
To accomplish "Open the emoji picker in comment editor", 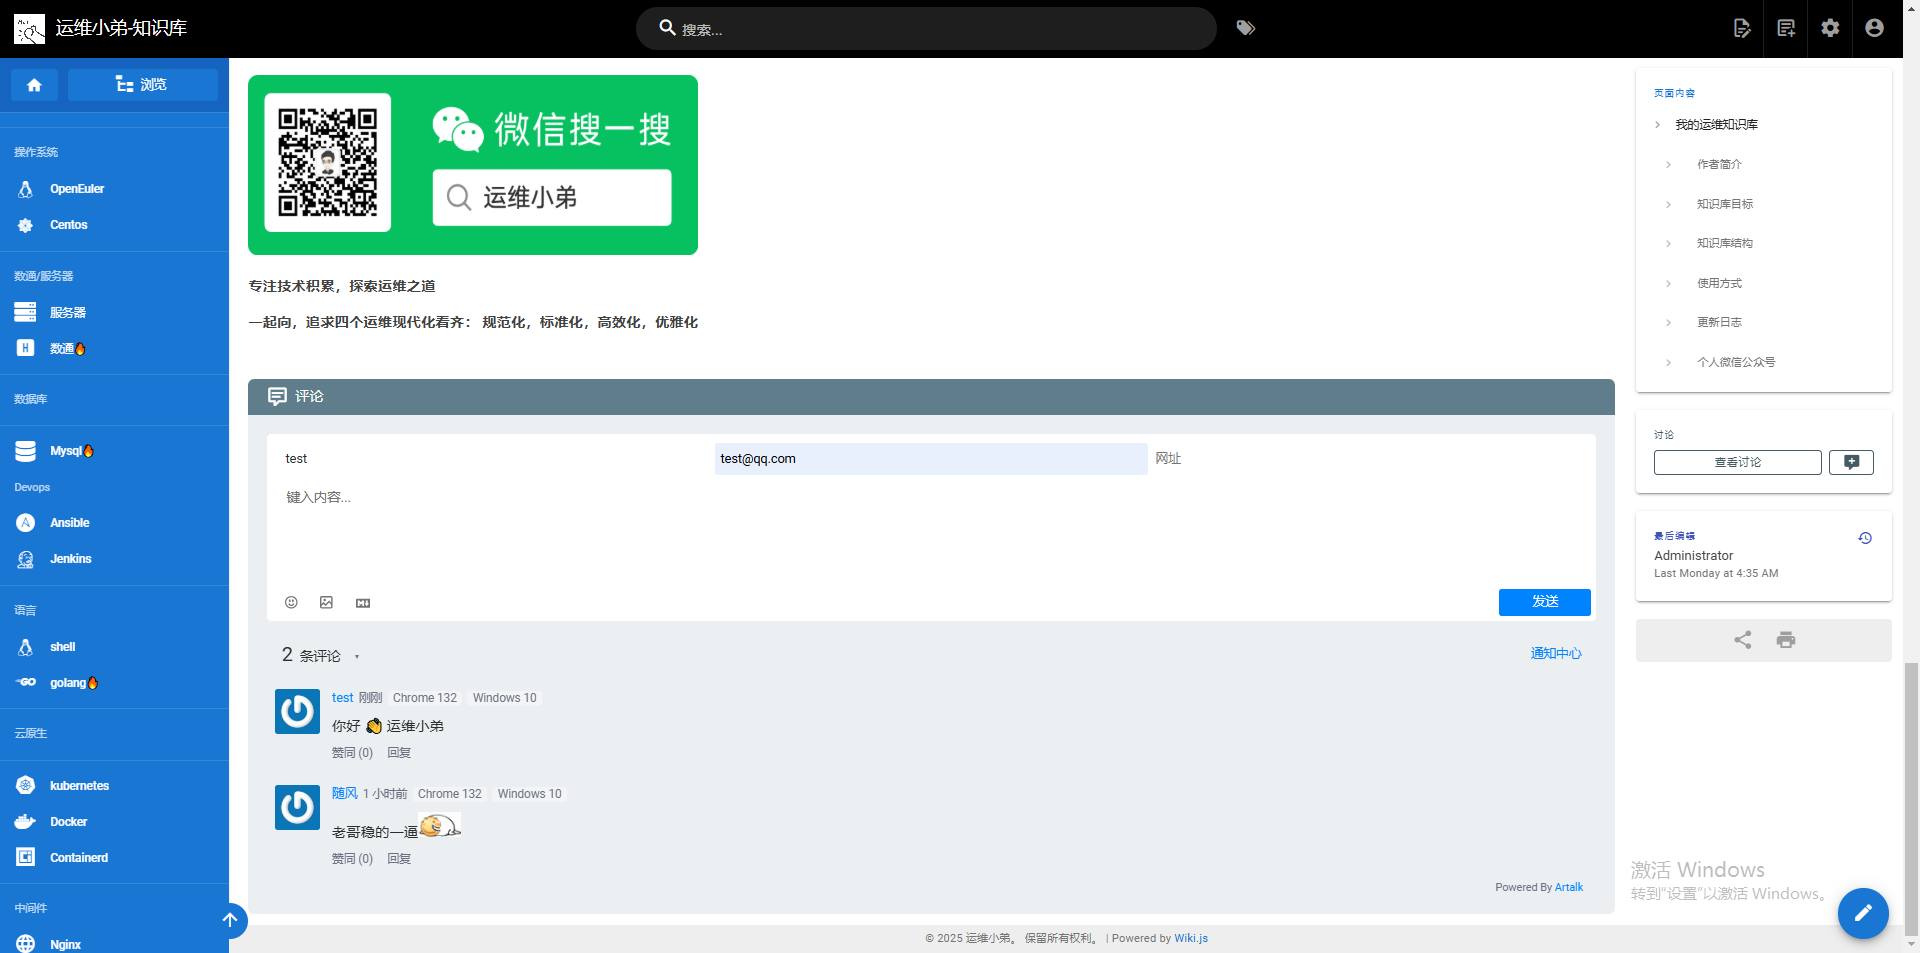I will [291, 602].
